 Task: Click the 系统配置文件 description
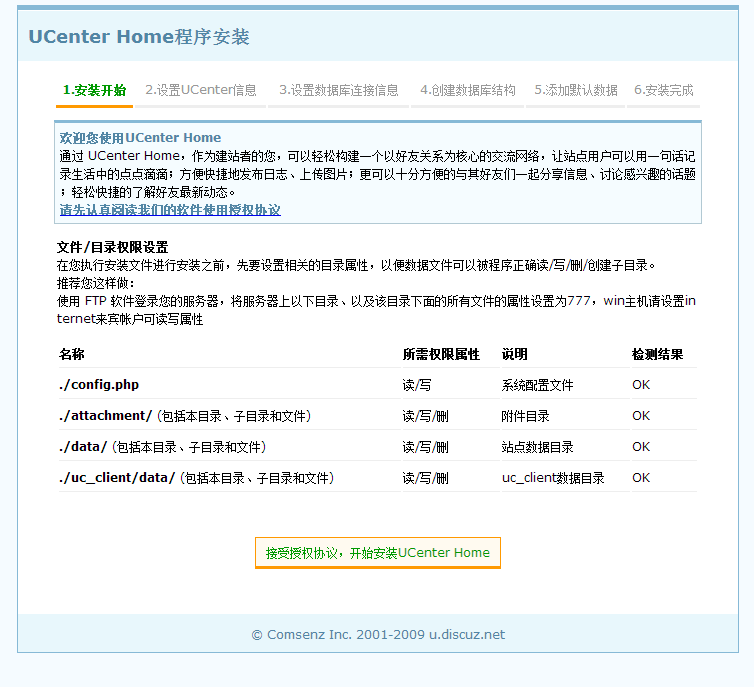[538, 385]
